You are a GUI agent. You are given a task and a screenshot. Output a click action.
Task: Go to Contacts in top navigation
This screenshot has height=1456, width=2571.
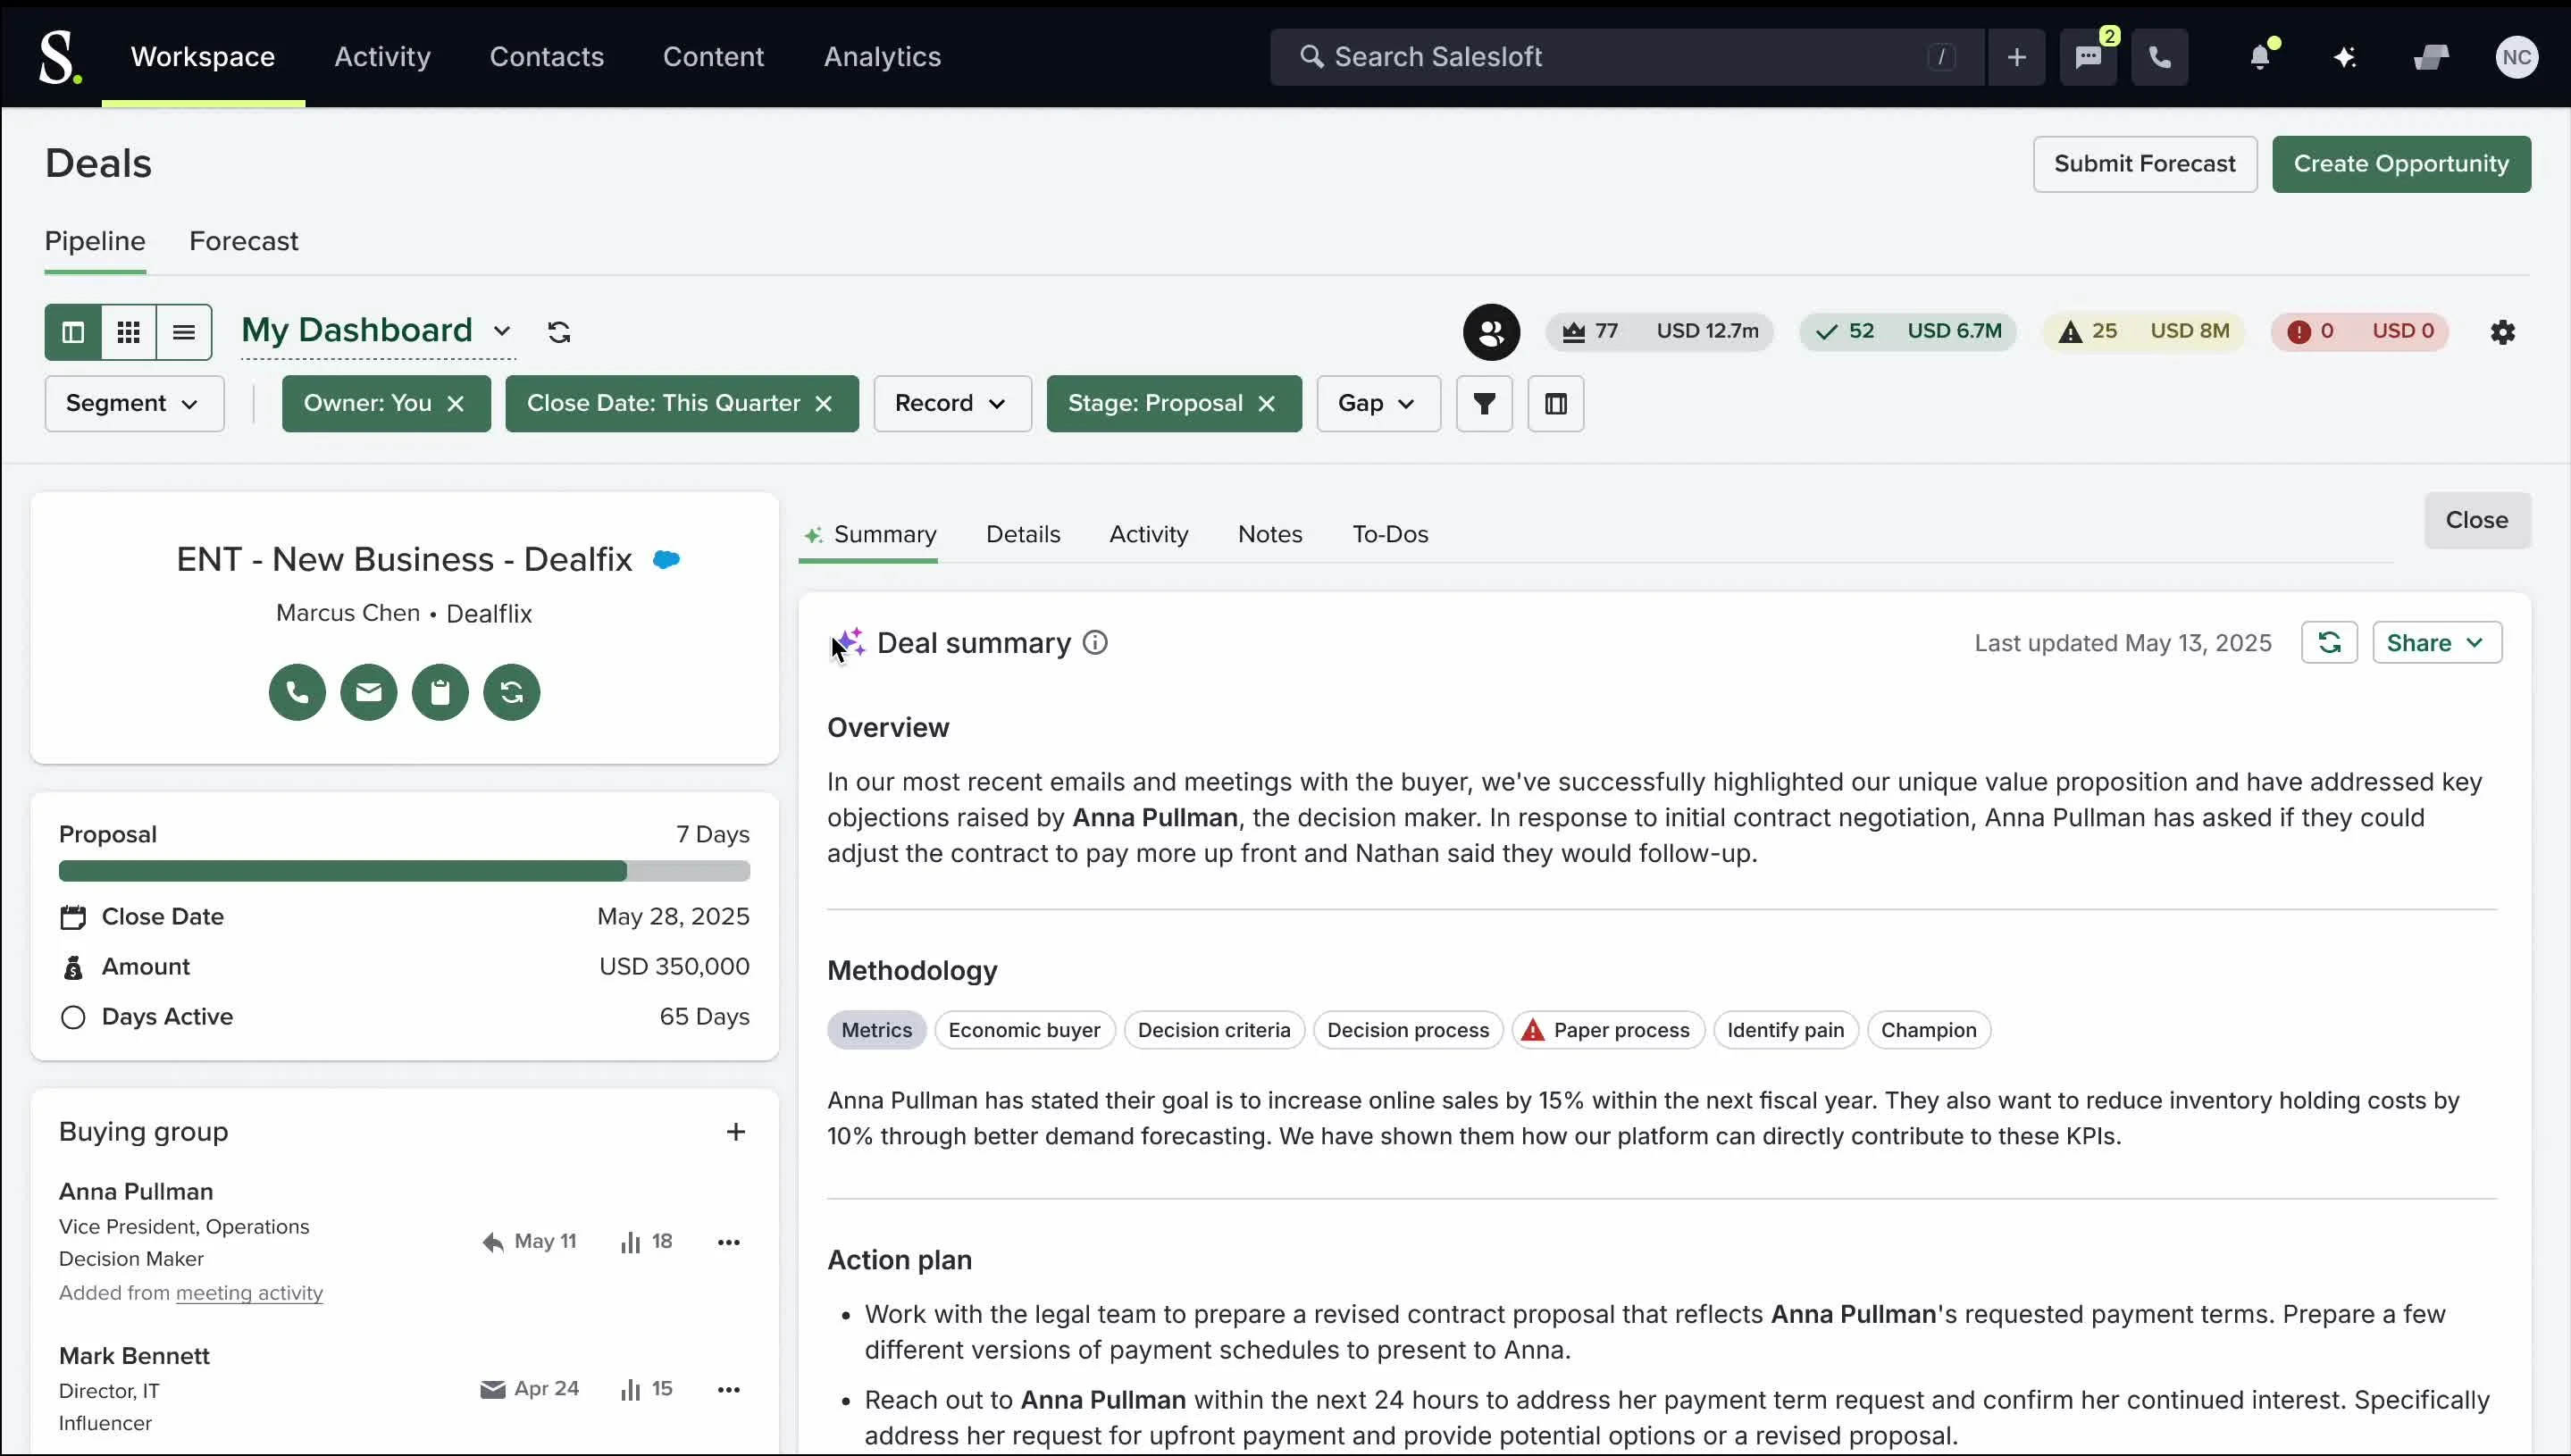tap(546, 57)
